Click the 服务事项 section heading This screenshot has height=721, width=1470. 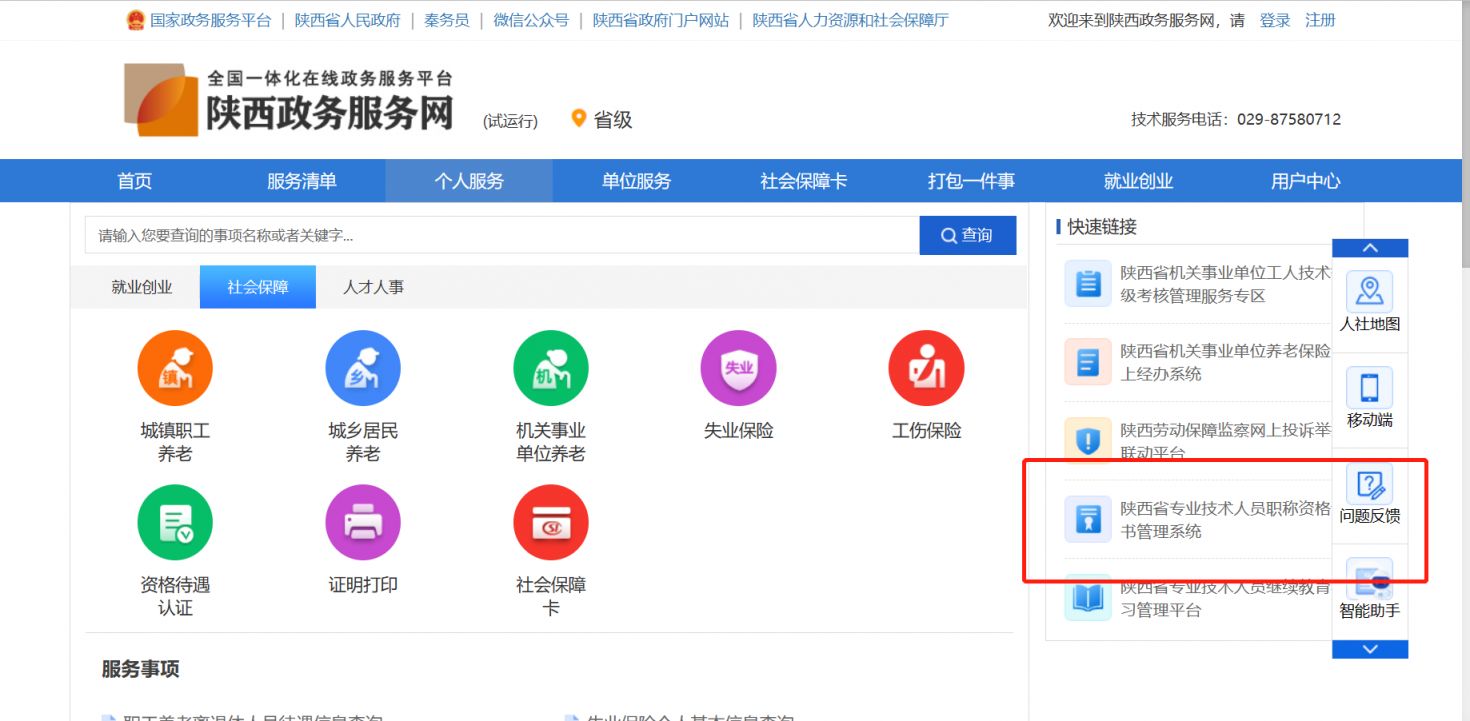pos(140,669)
